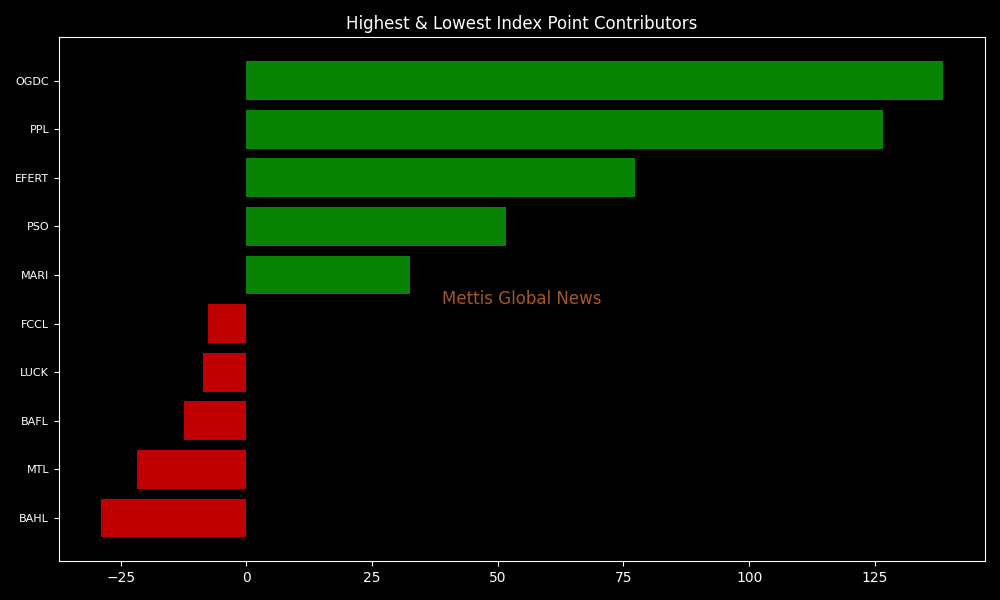Click the 25 x-axis tick label
Image resolution: width=1000 pixels, height=600 pixels.
pos(372,578)
